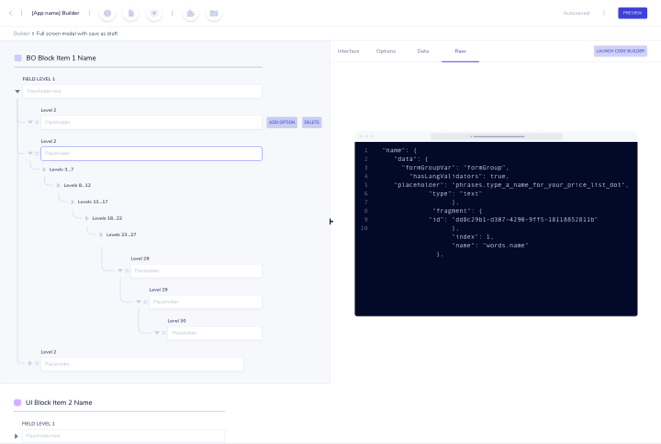Go back using the left chevron icon
661x444 pixels.
click(11, 13)
